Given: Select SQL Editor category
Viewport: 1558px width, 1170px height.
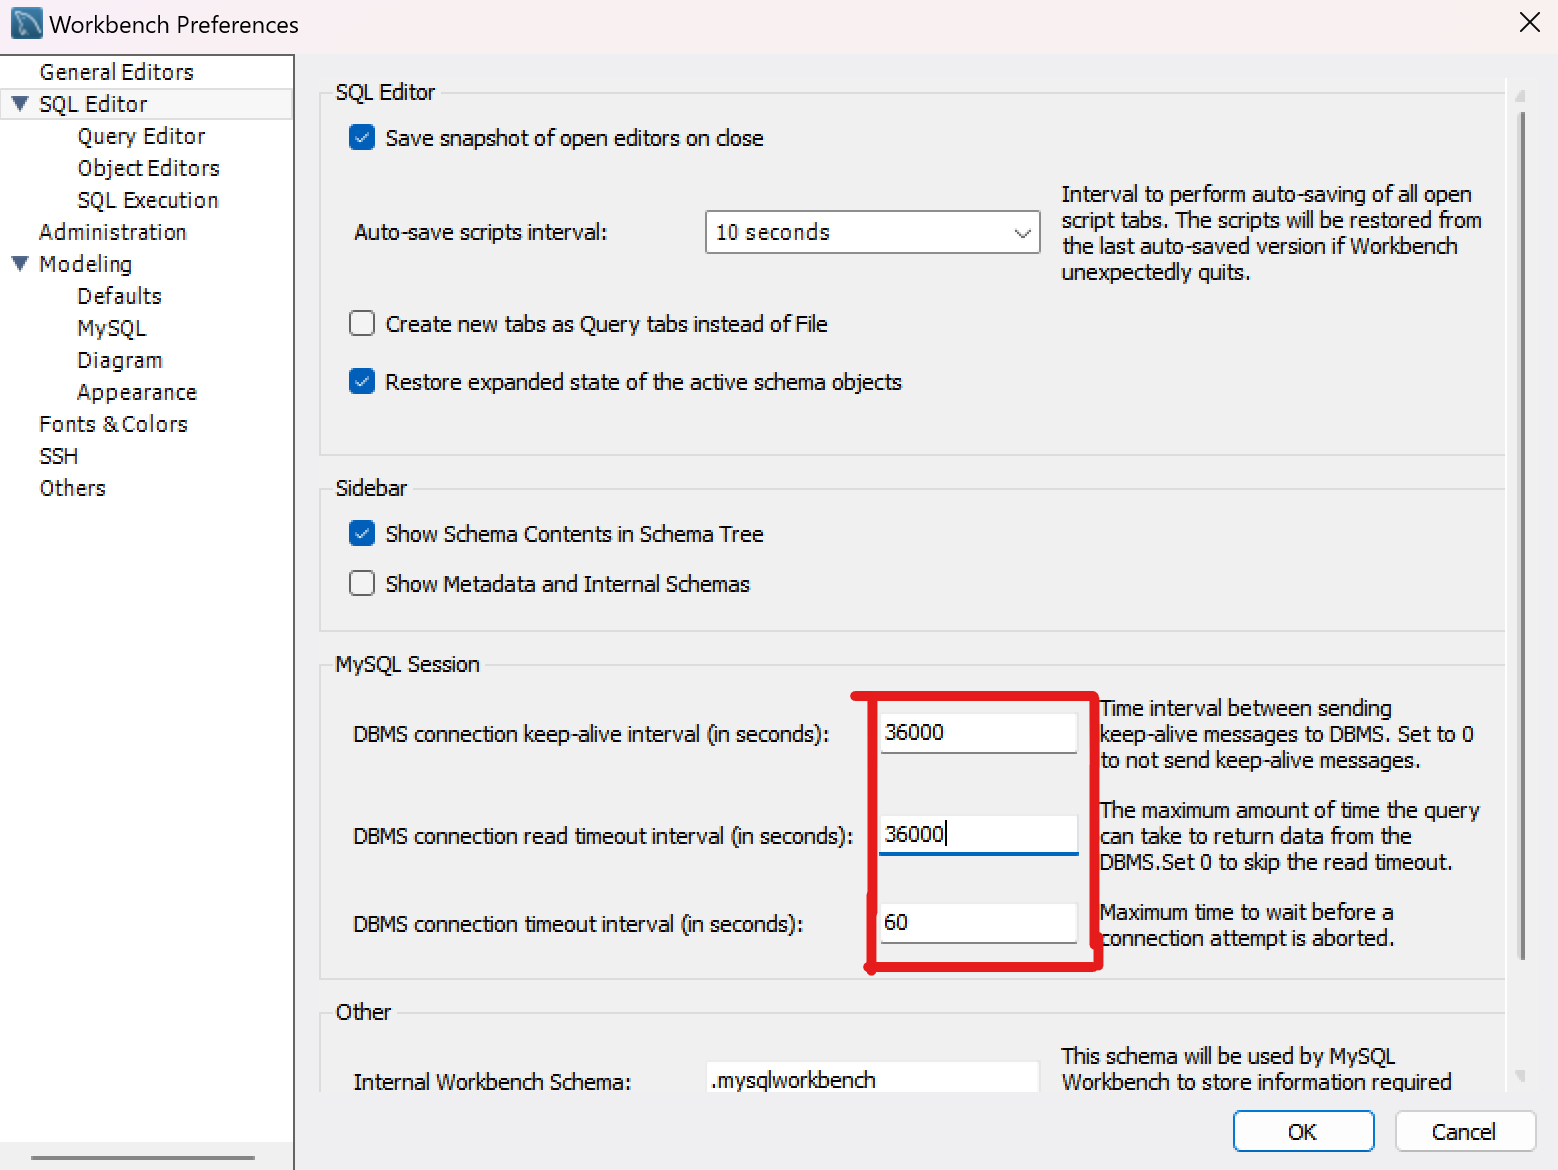Looking at the screenshot, I should click(x=93, y=104).
